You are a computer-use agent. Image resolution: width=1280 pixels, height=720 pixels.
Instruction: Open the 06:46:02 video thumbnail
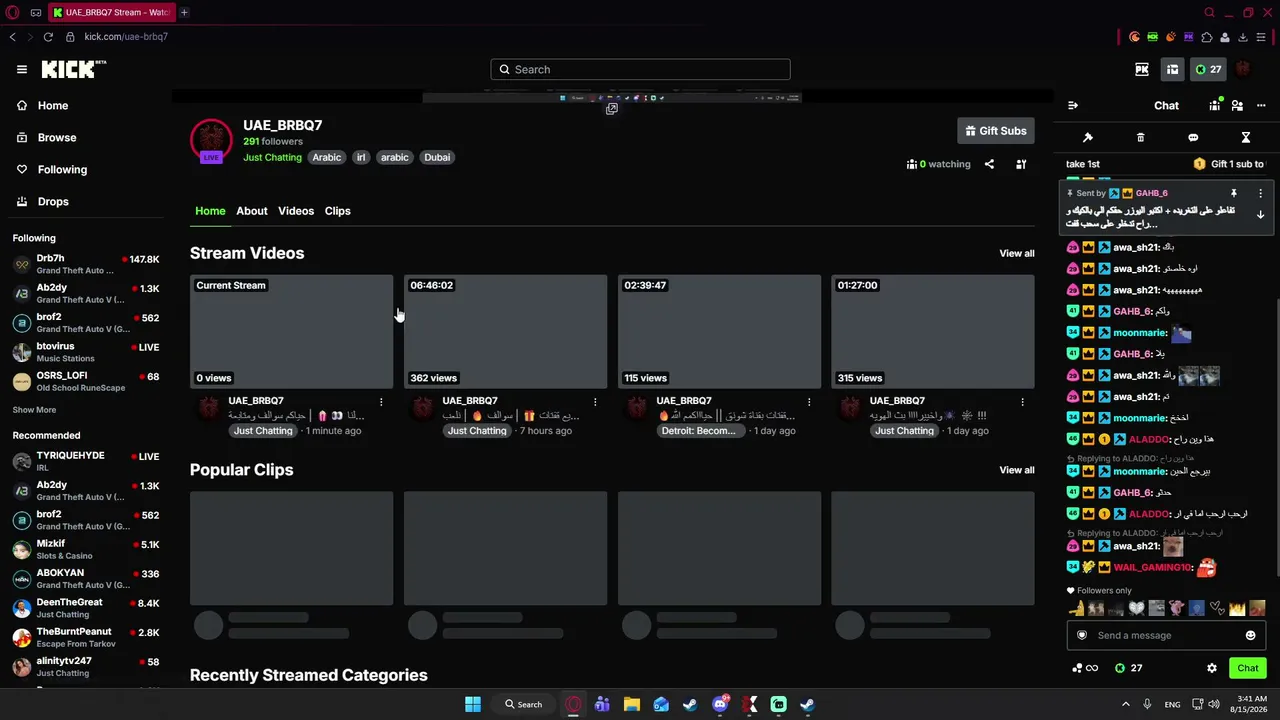(505, 331)
